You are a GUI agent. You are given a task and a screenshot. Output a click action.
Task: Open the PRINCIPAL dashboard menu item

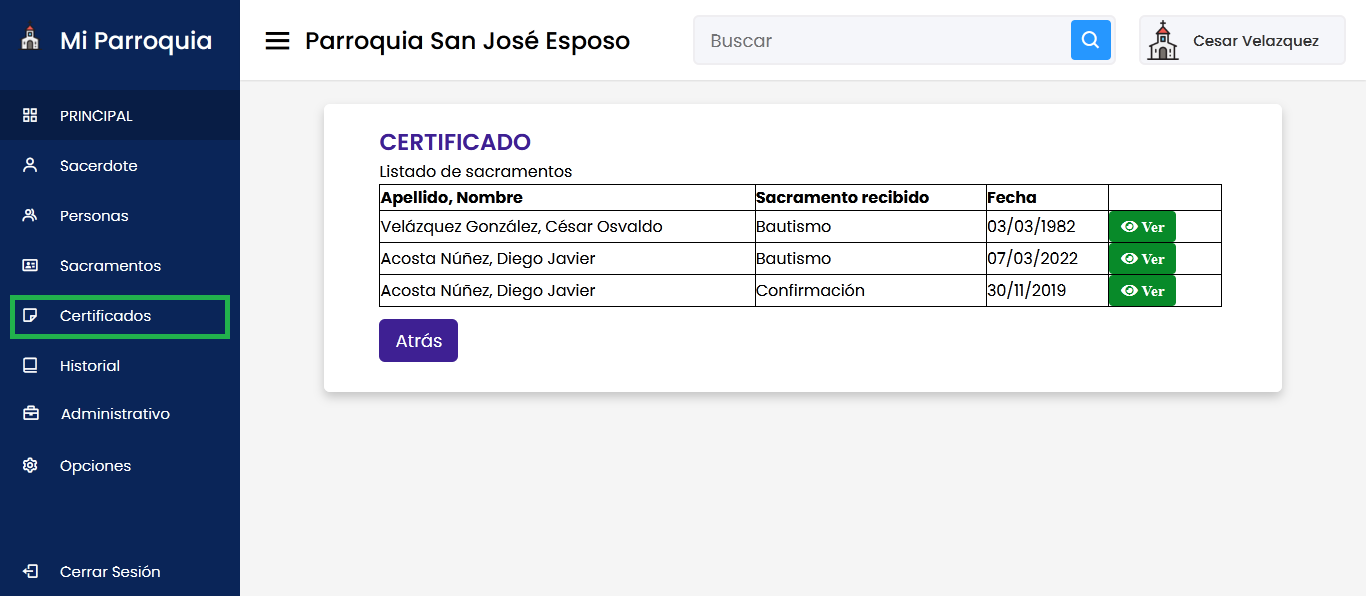pyautogui.click(x=96, y=116)
